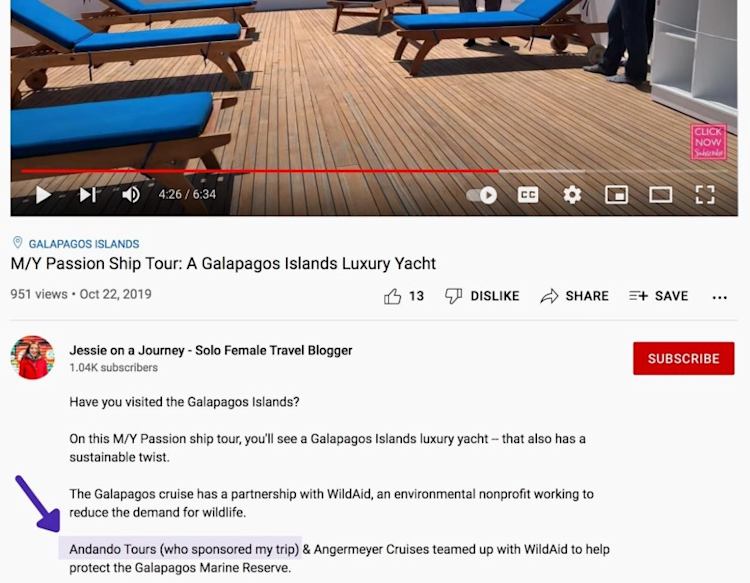
Task: Switch to theater mode view
Action: click(661, 195)
